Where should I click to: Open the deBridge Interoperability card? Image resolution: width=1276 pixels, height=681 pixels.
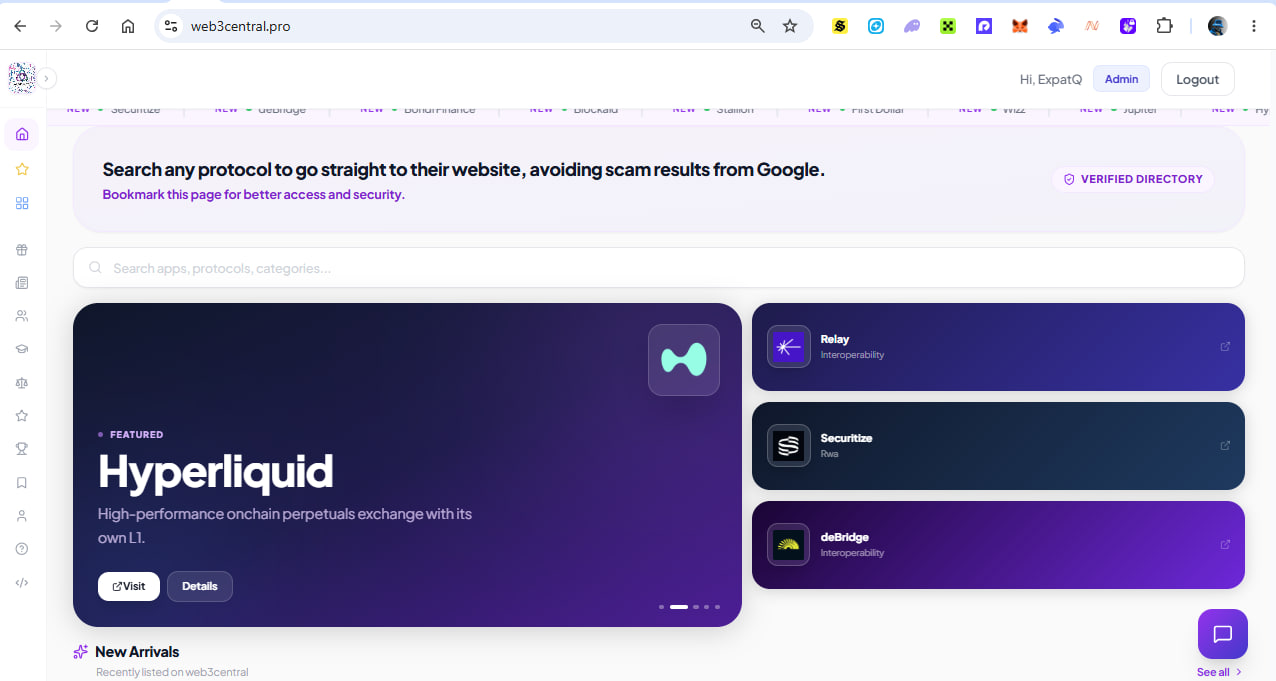click(x=998, y=545)
